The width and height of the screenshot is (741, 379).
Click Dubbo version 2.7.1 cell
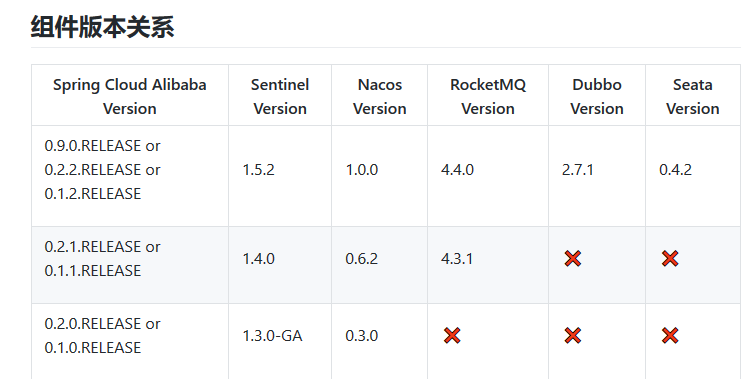pyautogui.click(x=597, y=176)
